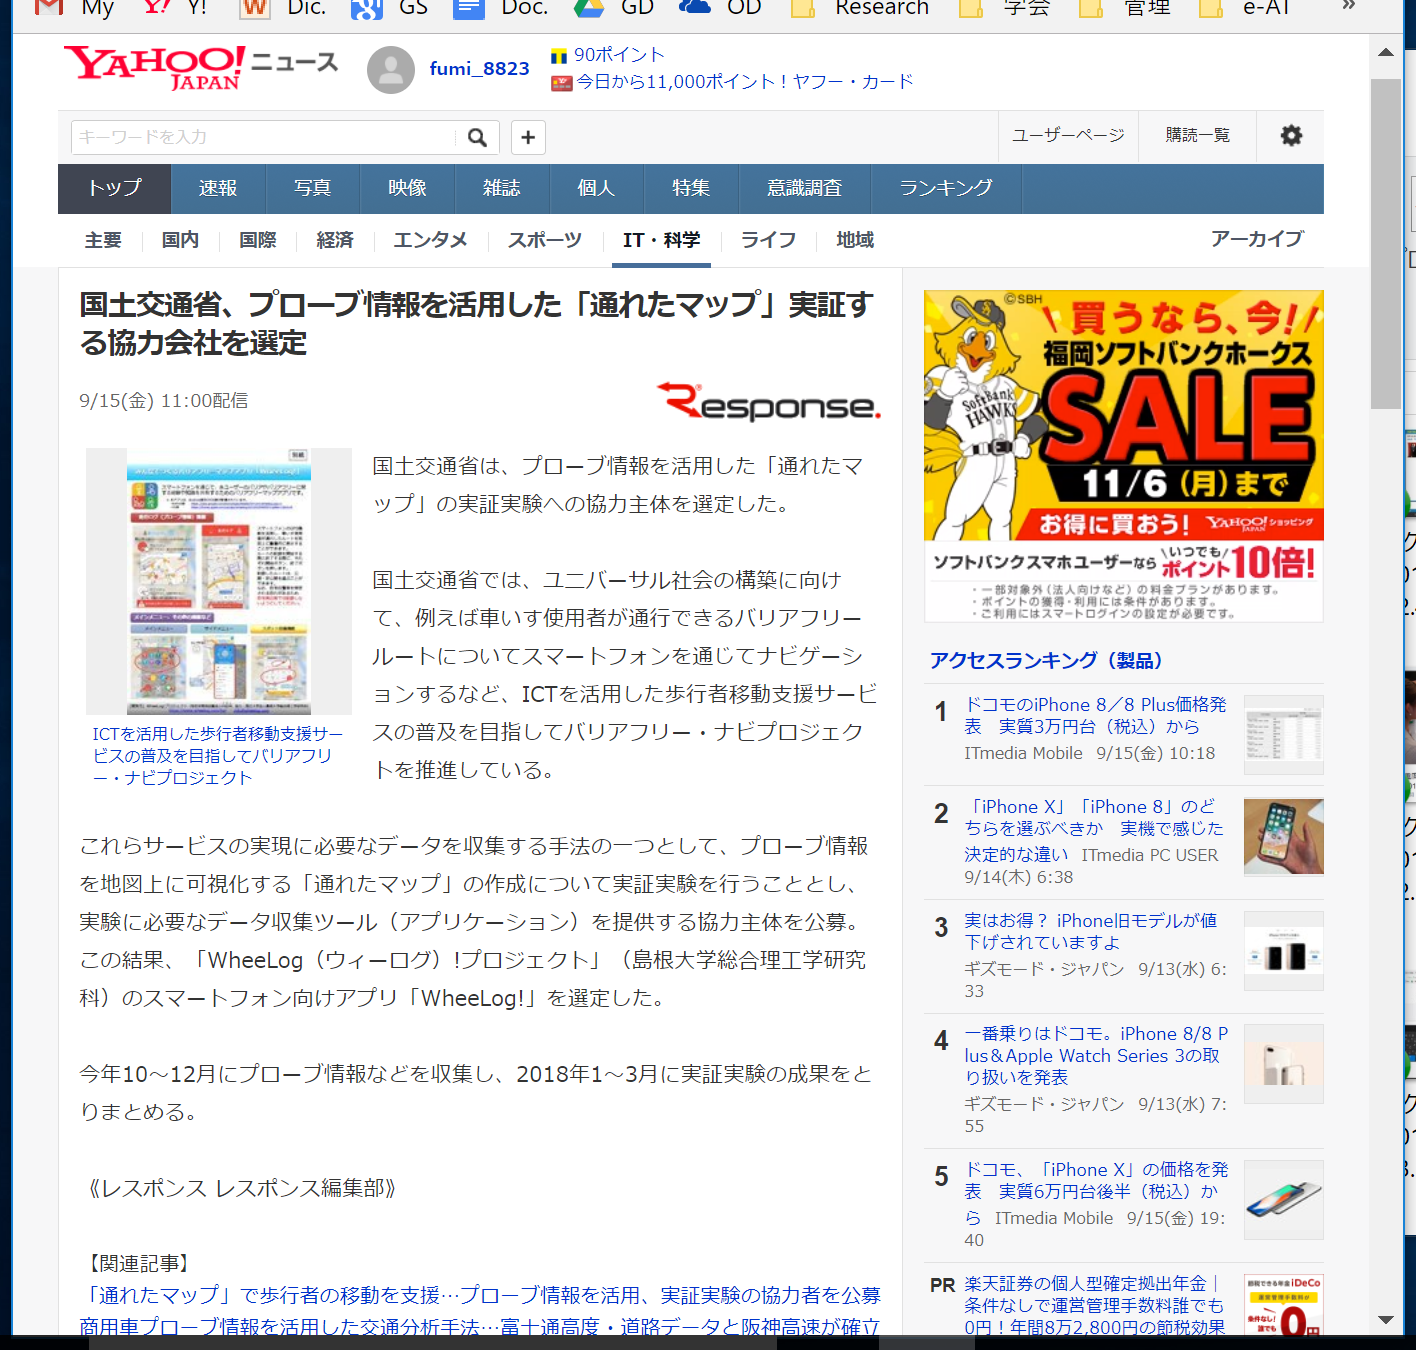The height and width of the screenshot is (1350, 1416).
Task: Go to the スポーツ category
Action: coord(544,240)
